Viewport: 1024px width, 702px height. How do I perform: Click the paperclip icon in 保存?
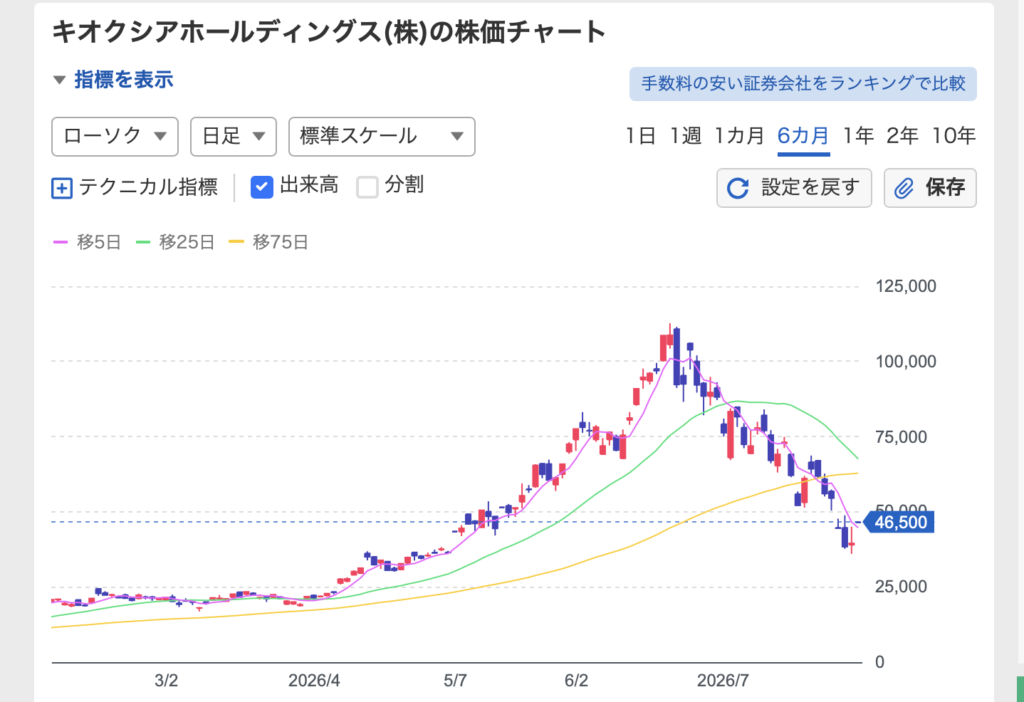click(904, 189)
